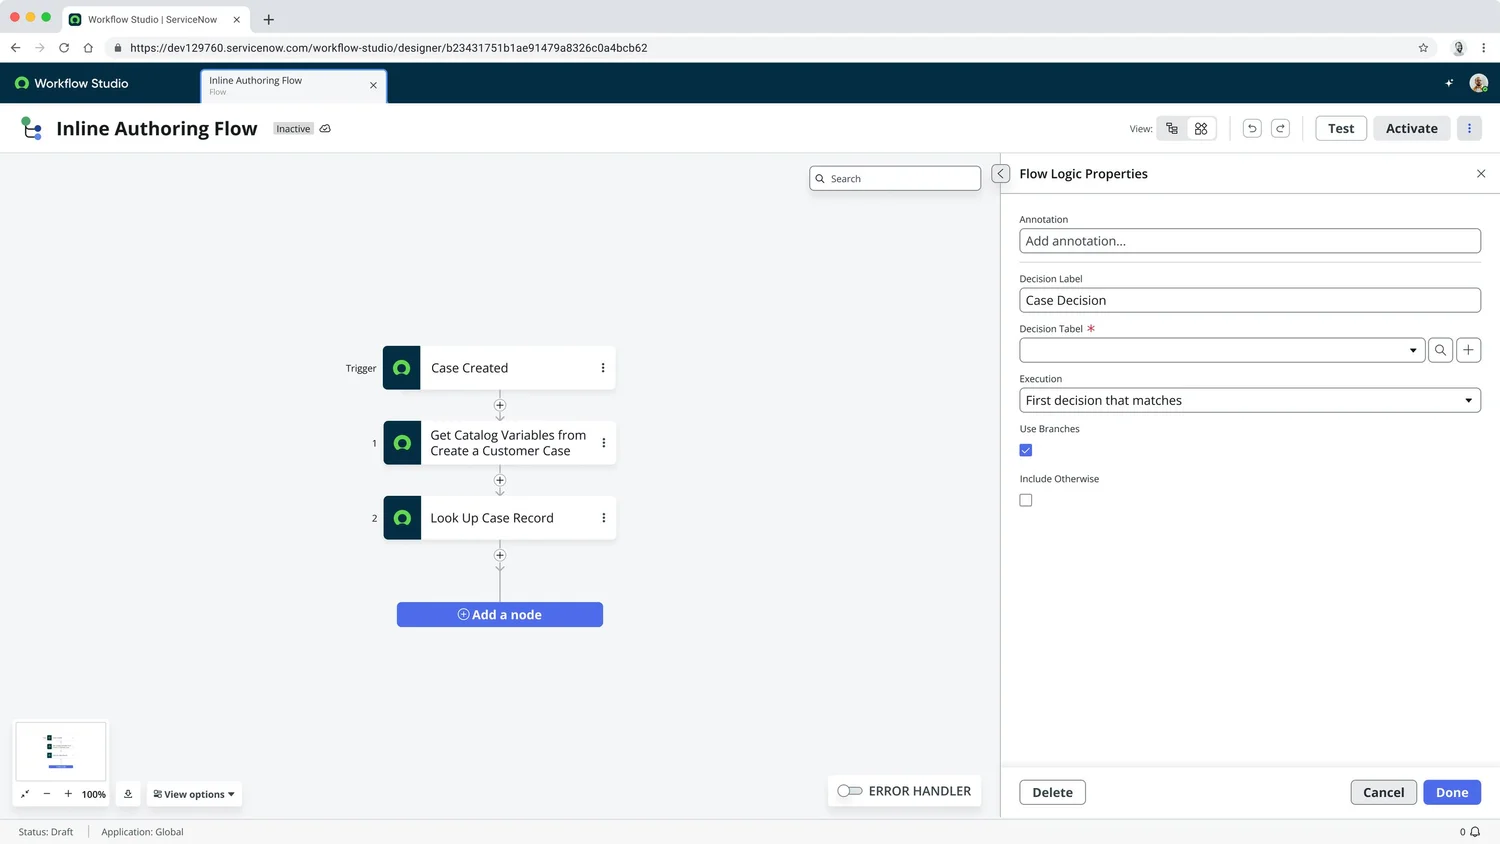Click the canvas Search box
This screenshot has height=844, width=1500.
click(895, 178)
